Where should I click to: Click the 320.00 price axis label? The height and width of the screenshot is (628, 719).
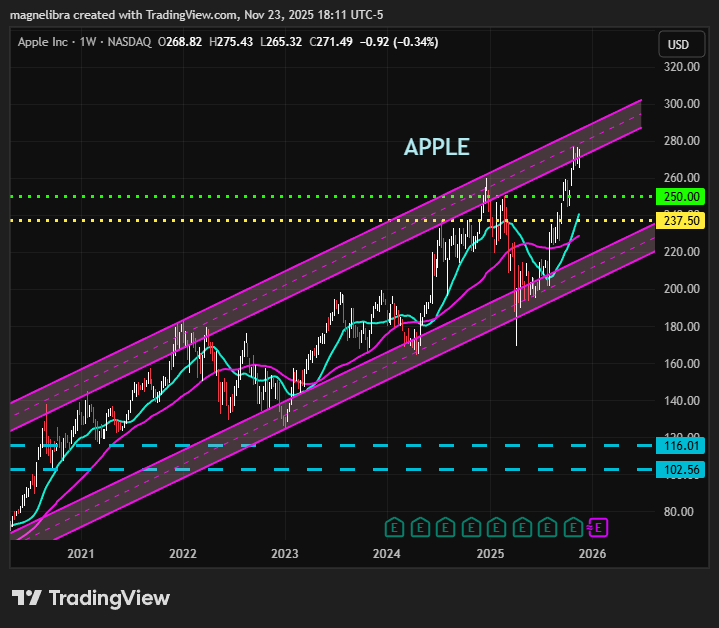(682, 67)
